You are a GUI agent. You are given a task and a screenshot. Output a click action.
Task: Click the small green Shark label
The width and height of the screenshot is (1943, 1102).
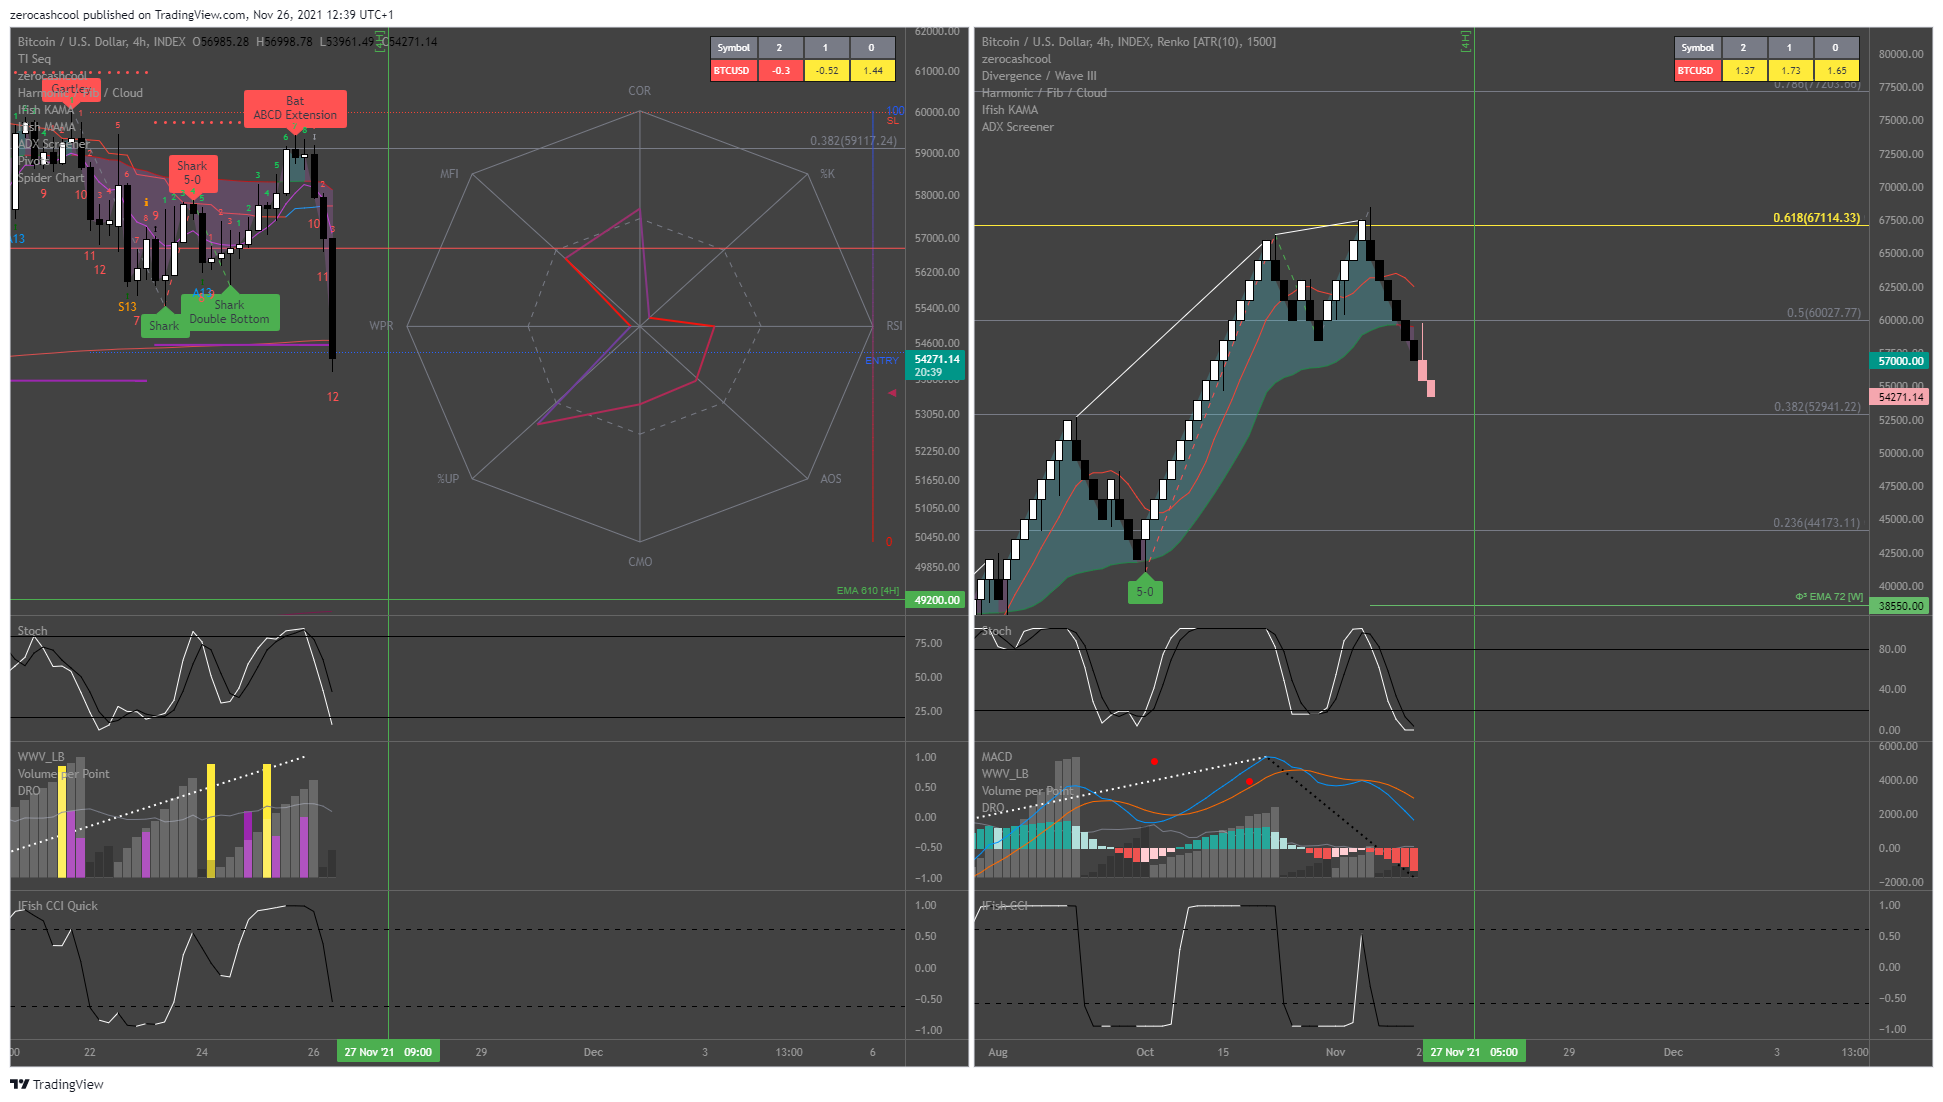pyautogui.click(x=164, y=326)
